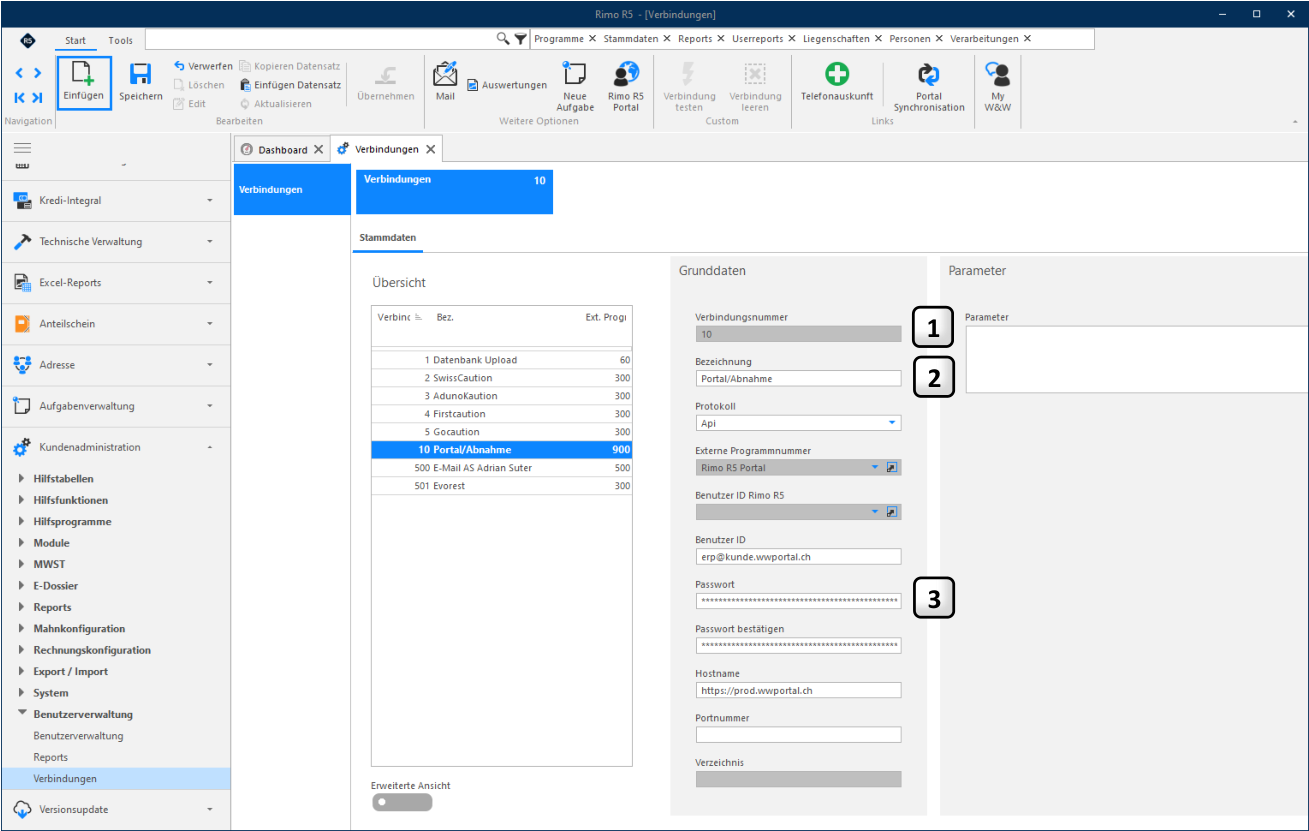Toggle the Erweiterte Ansicht switch

tap(402, 802)
